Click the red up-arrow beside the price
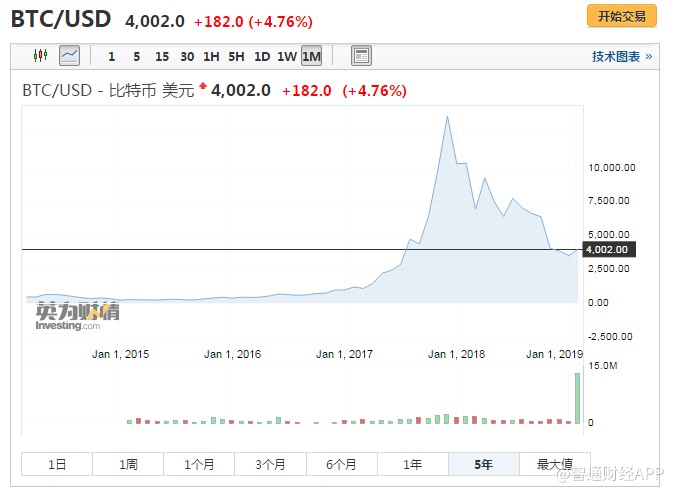The width and height of the screenshot is (674, 493). (x=203, y=89)
